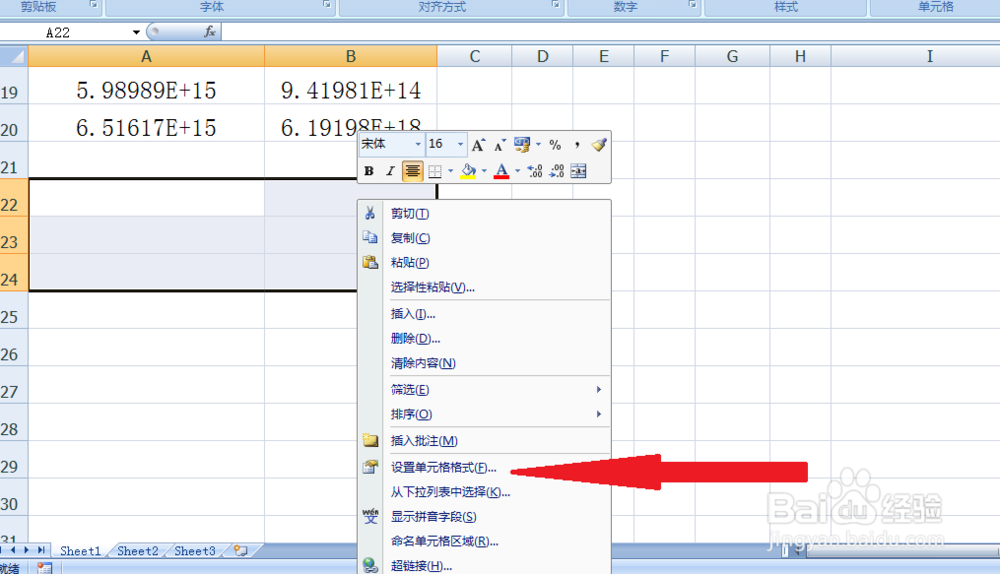
Task: Expand 排序 (Sort) submenu
Action: coord(484,414)
